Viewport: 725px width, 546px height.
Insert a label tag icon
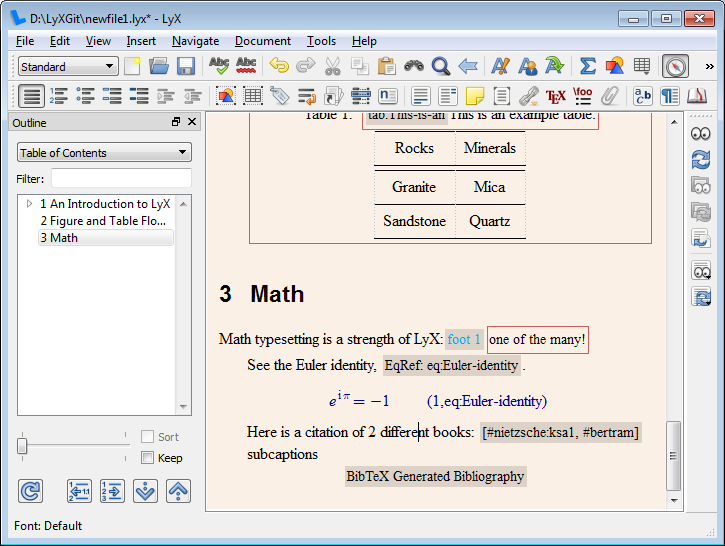(279, 96)
